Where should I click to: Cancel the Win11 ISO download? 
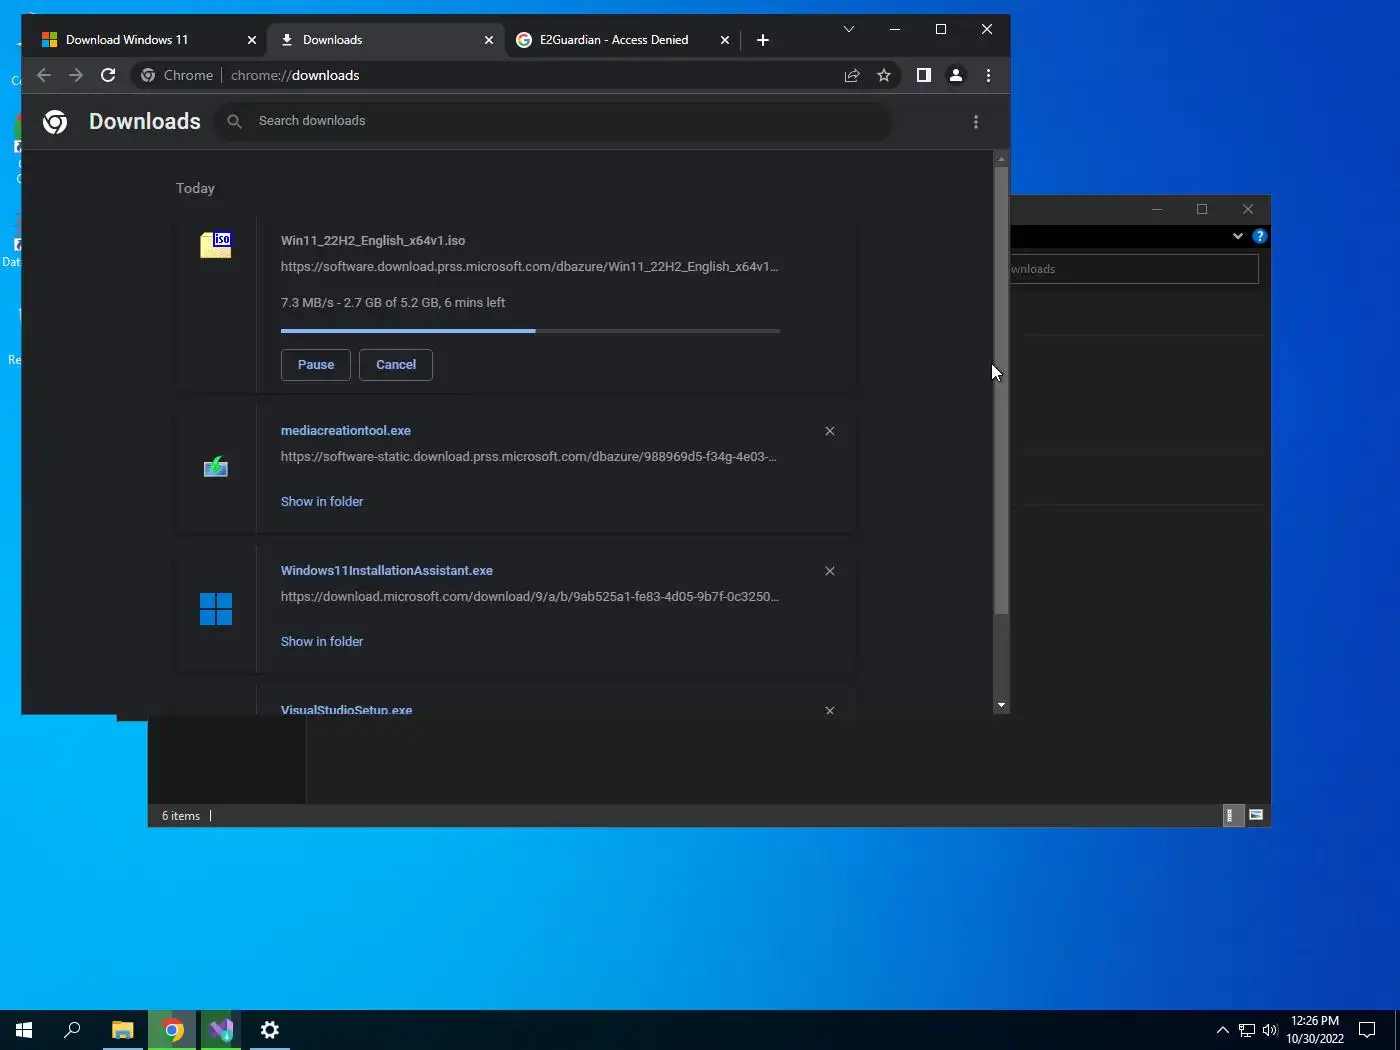point(396,365)
